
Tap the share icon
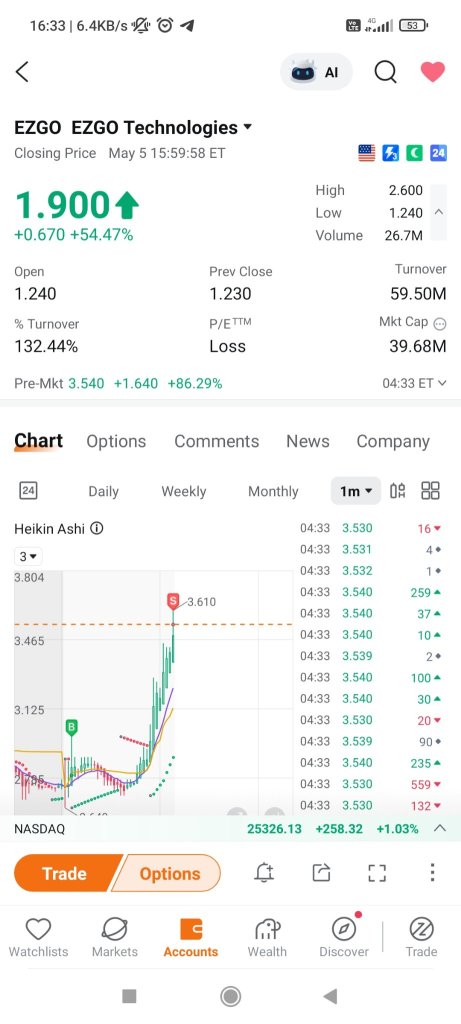tap(321, 872)
